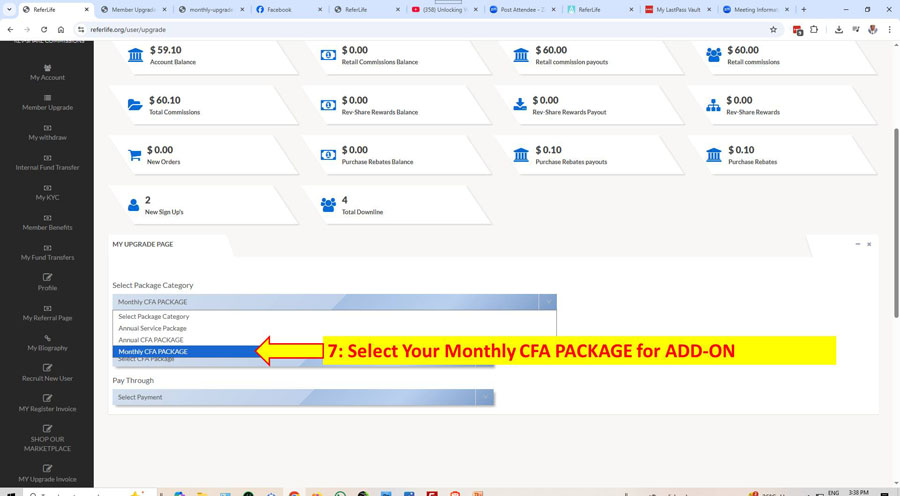The image size is (900, 496).
Task: Expand the Select Package Category dropdown
Action: coord(334,302)
